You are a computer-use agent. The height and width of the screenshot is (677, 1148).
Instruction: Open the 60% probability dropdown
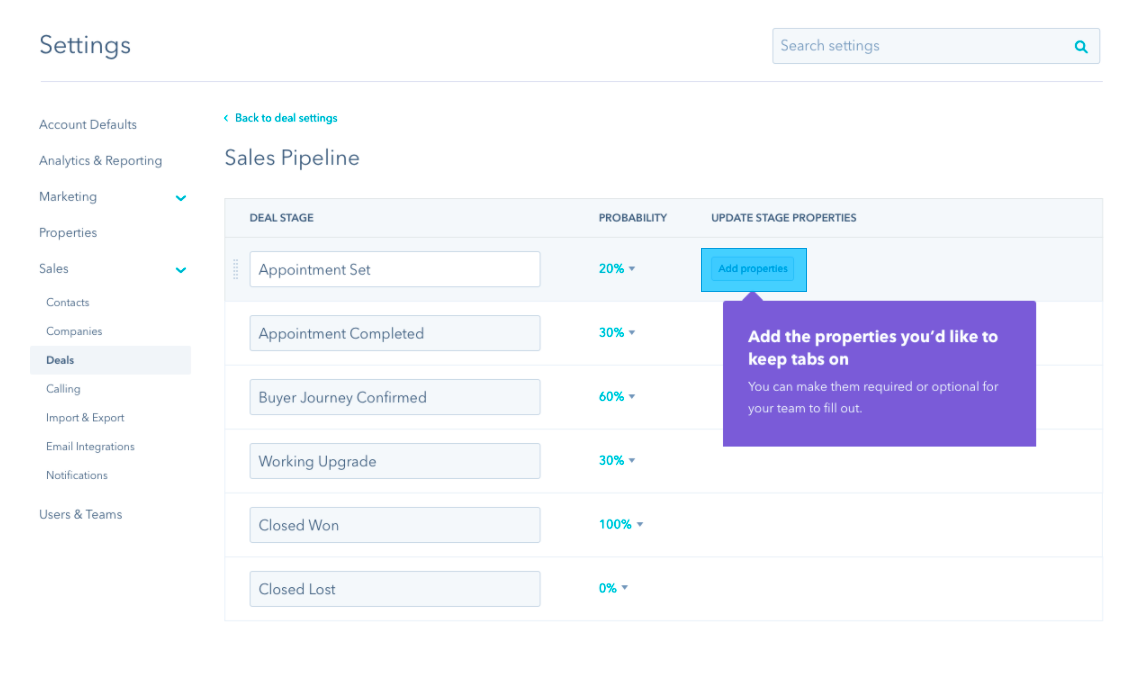coord(617,397)
